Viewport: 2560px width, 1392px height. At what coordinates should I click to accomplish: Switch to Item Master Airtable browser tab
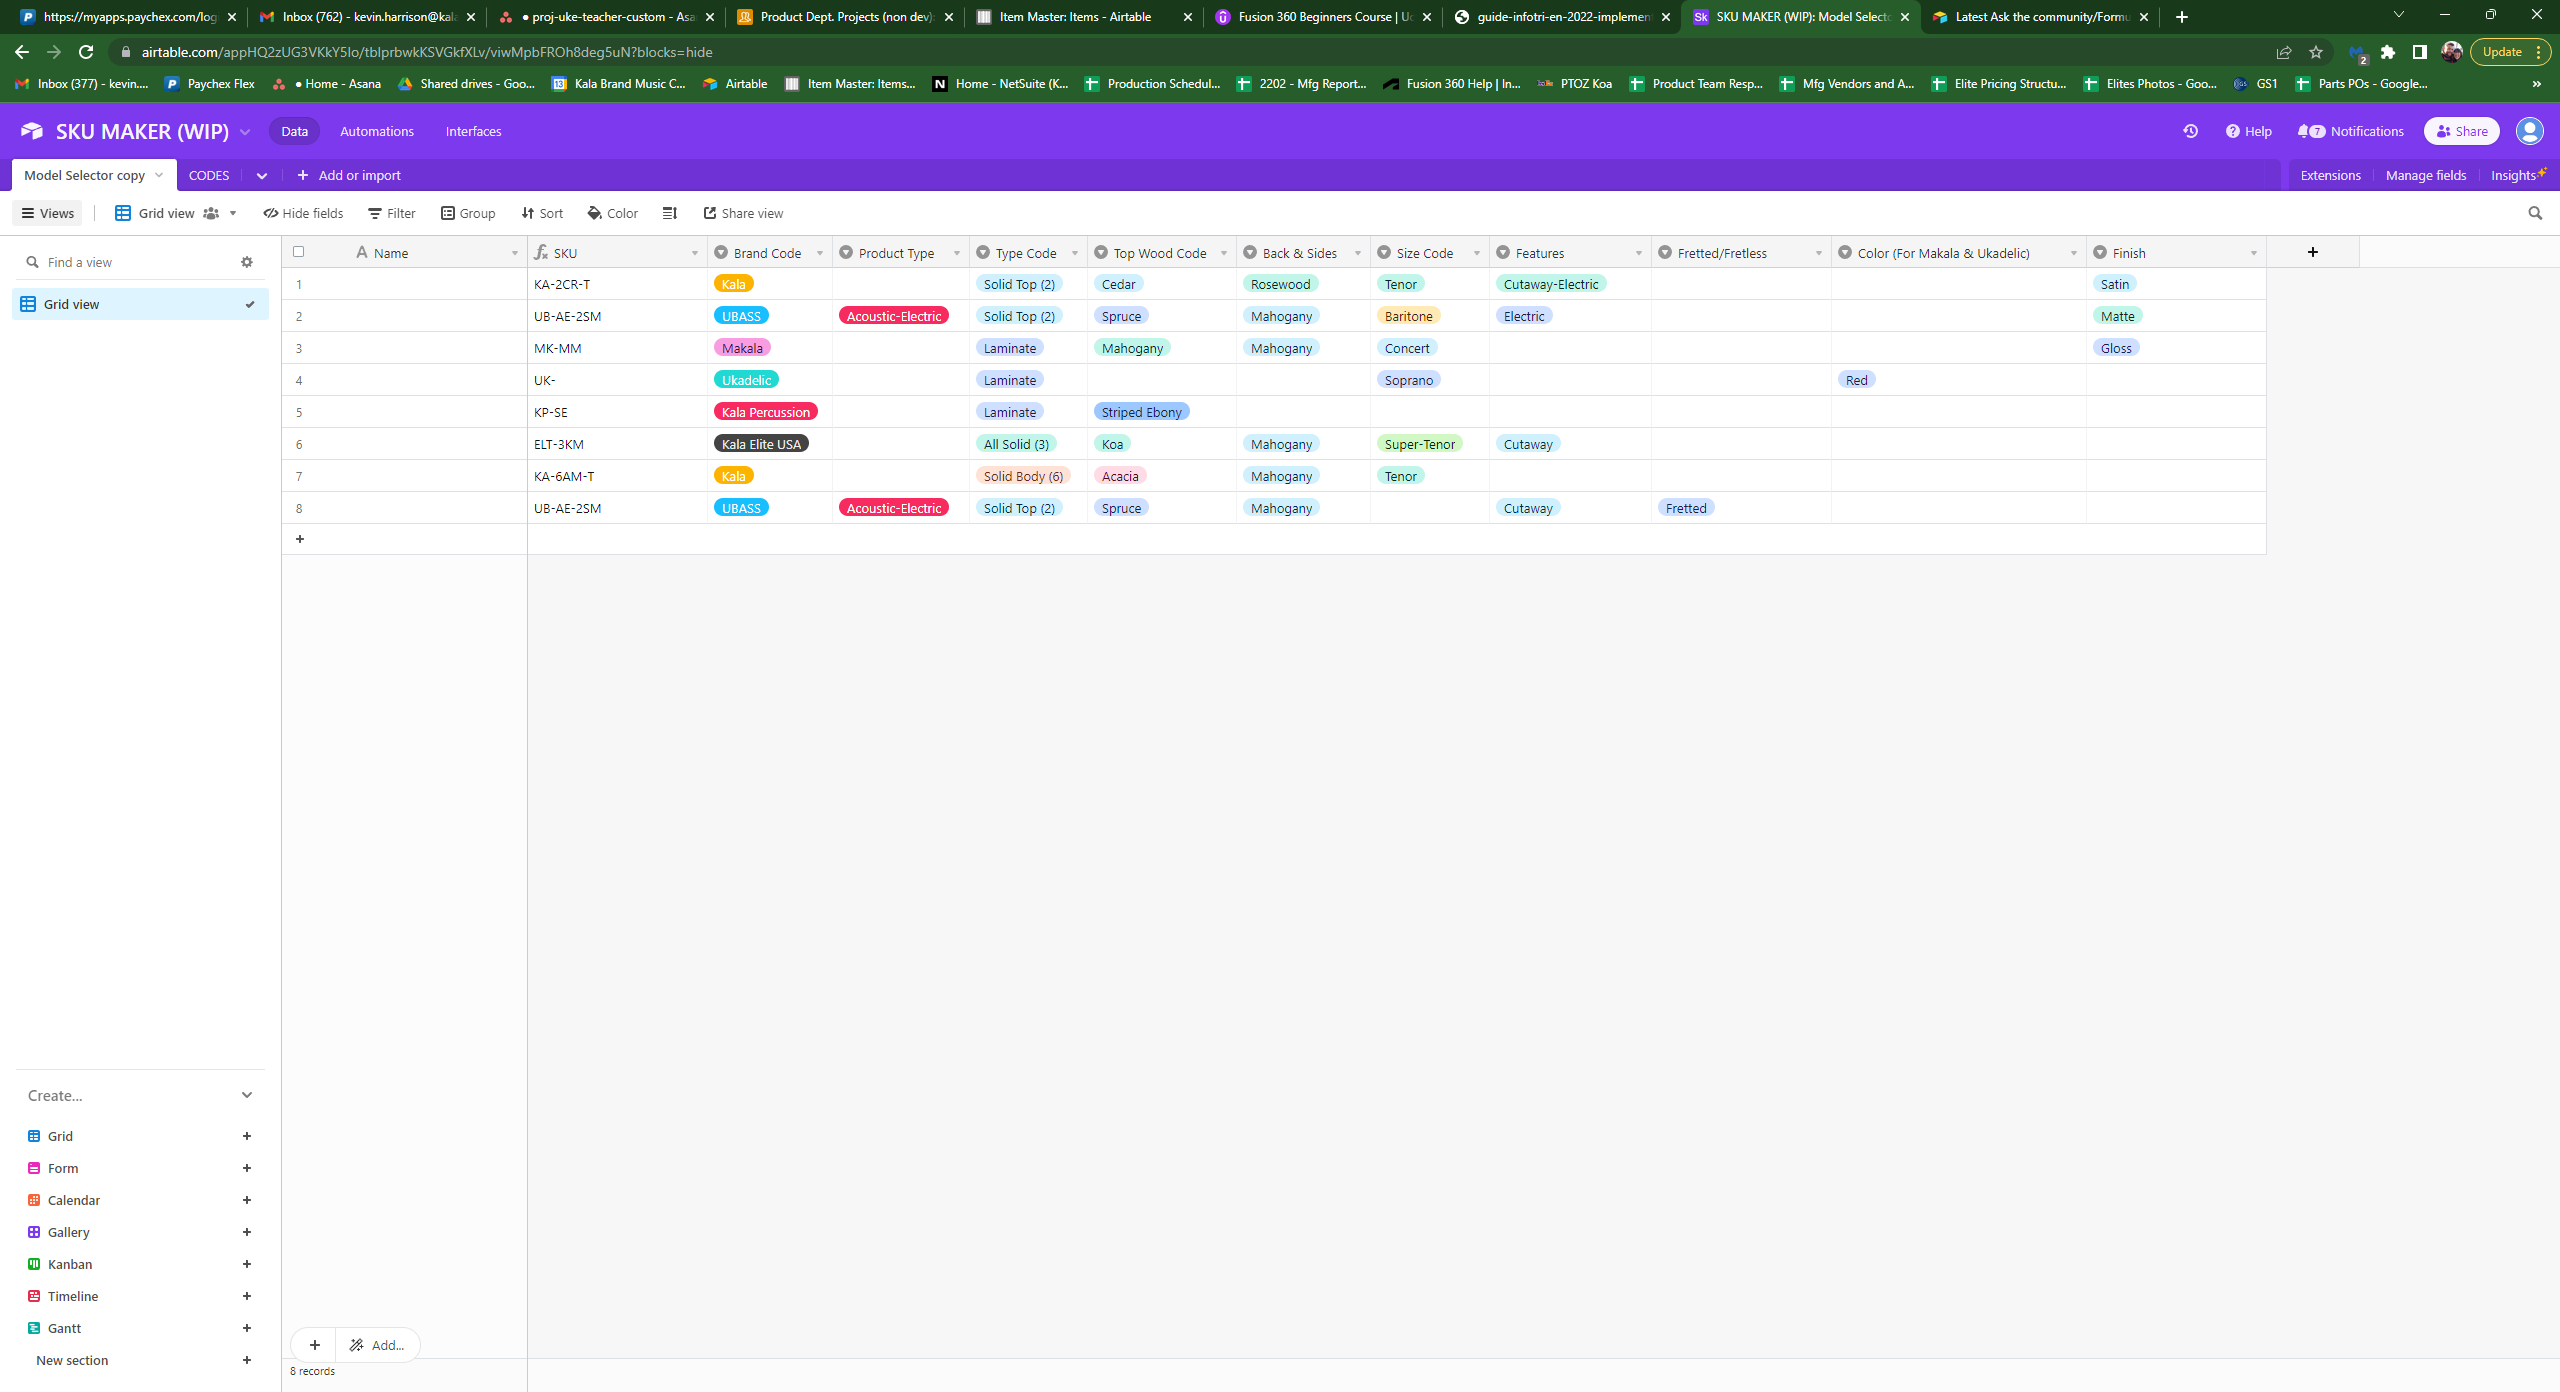click(x=1085, y=17)
